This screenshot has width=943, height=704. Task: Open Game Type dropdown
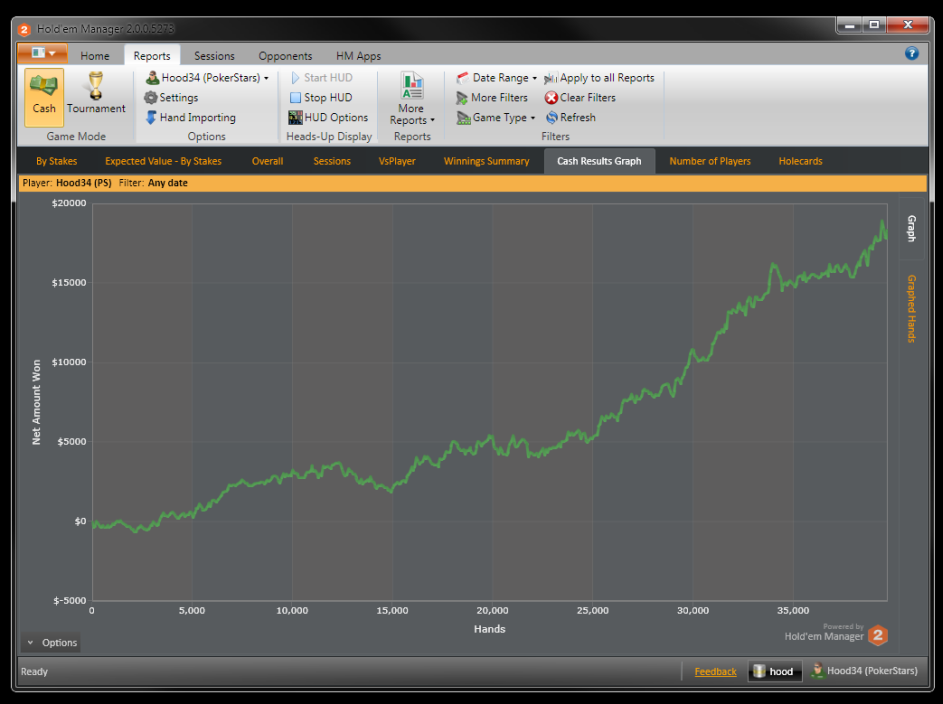pyautogui.click(x=496, y=117)
